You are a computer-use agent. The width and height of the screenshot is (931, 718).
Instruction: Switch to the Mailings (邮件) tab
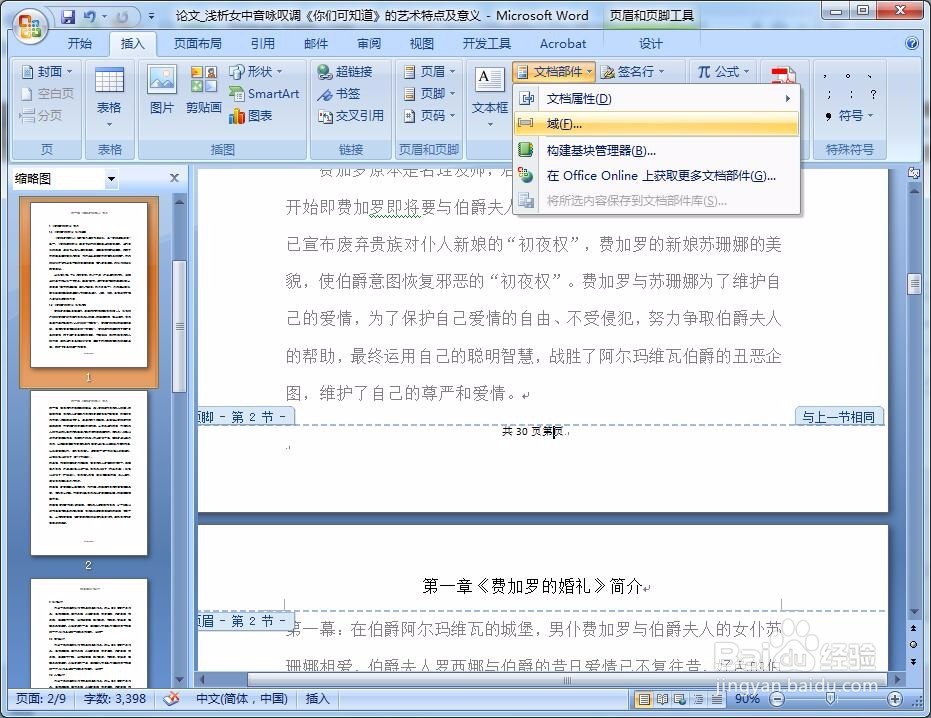coord(316,43)
